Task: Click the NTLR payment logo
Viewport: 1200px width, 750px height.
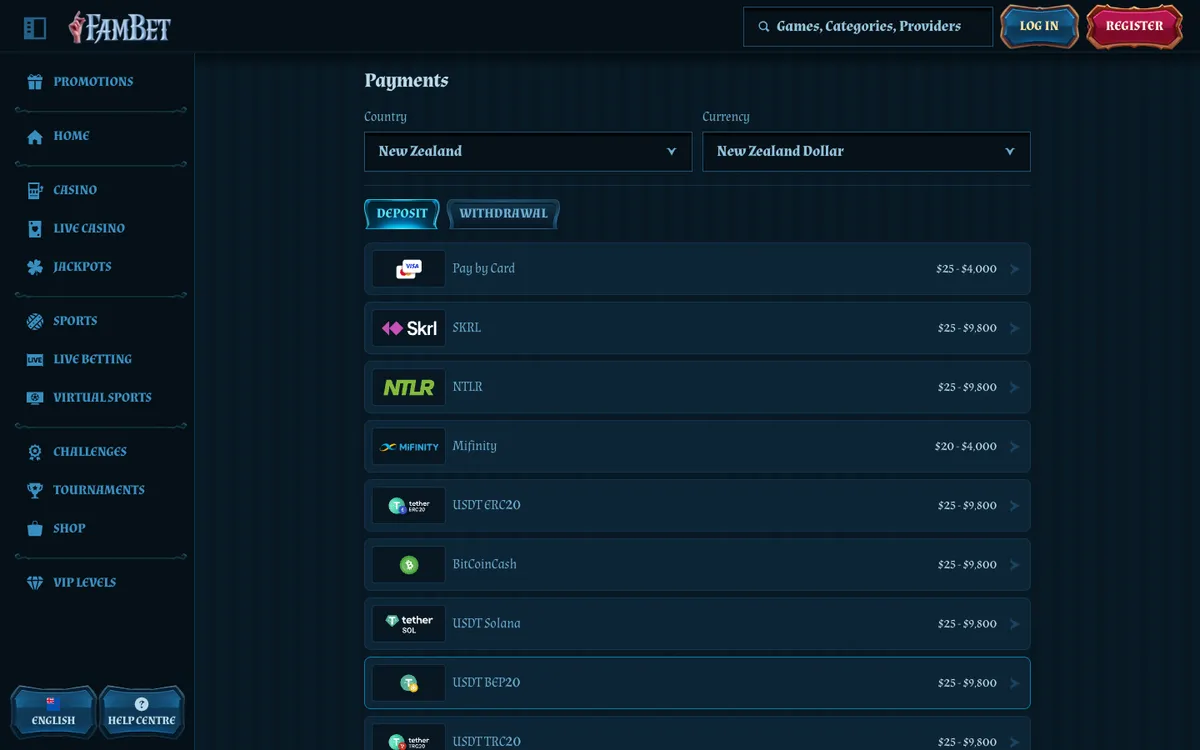Action: pyautogui.click(x=409, y=387)
